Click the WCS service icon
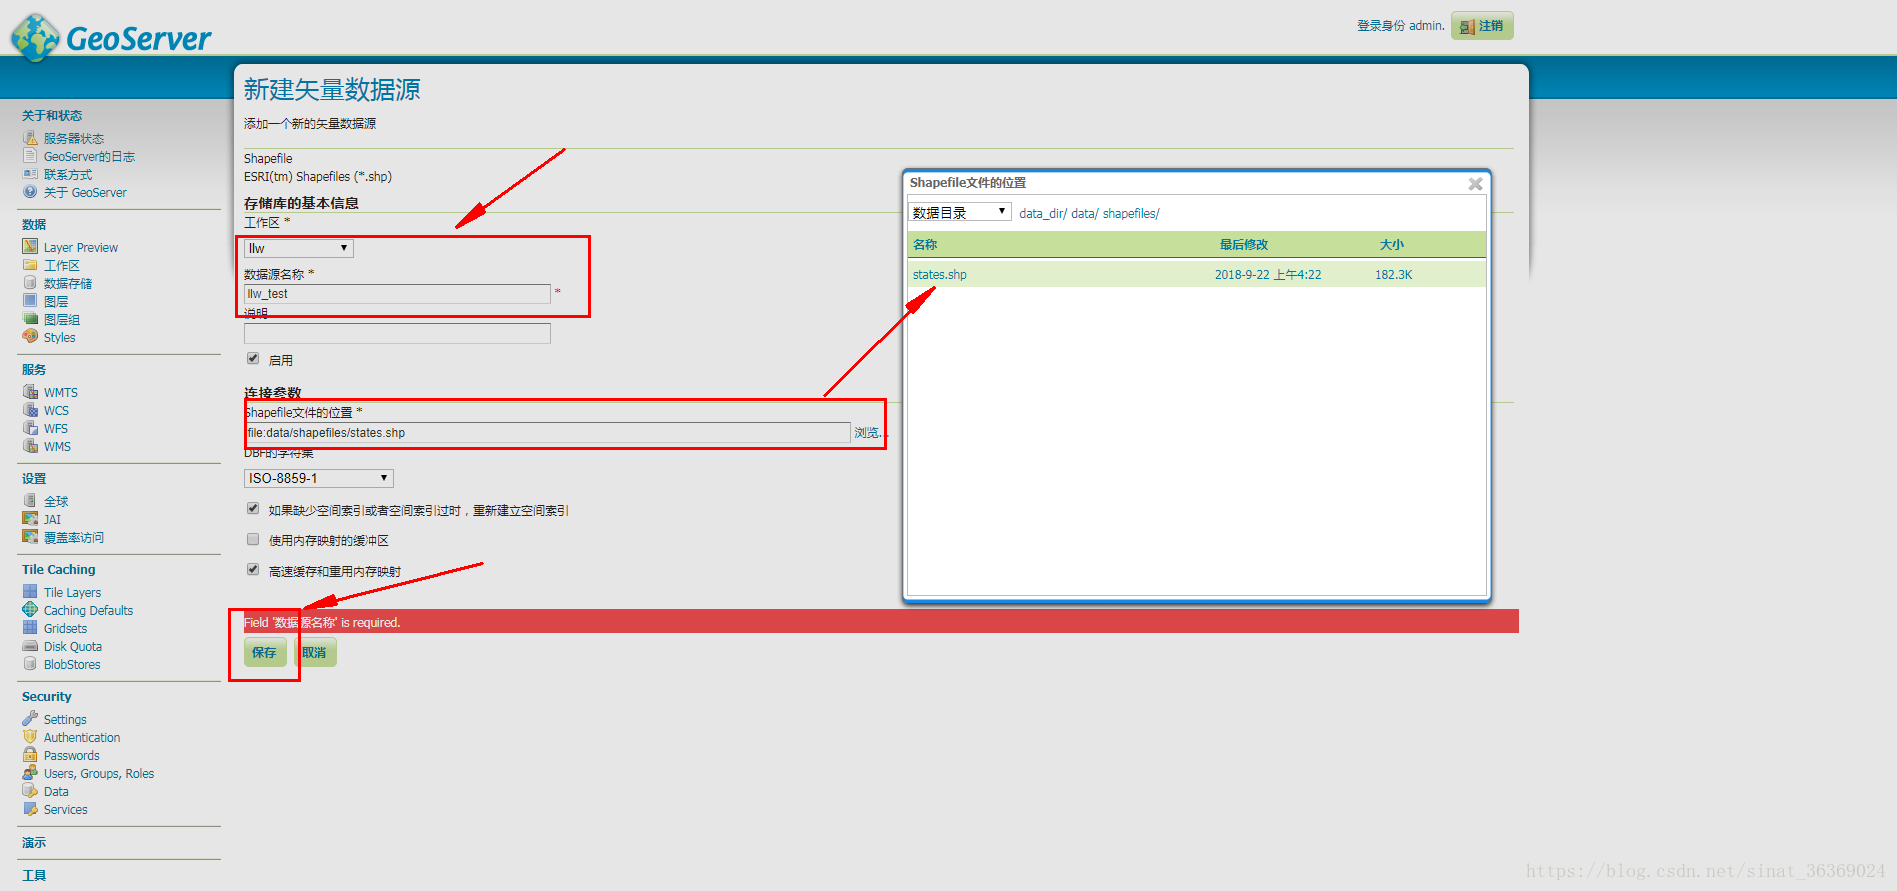Screen dimensions: 1897x891 30,410
